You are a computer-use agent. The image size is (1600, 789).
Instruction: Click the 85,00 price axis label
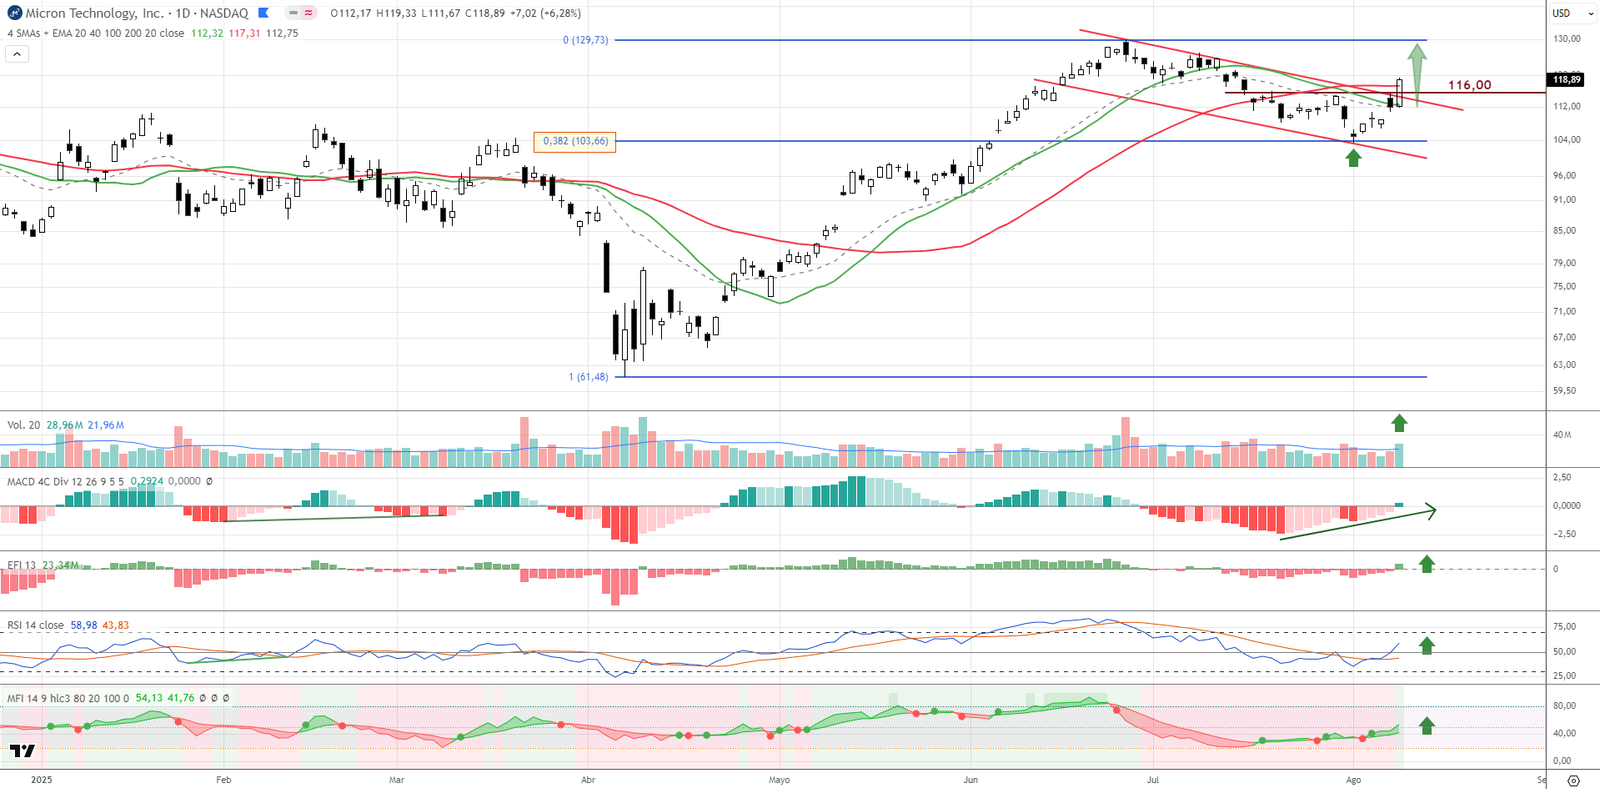point(1564,231)
